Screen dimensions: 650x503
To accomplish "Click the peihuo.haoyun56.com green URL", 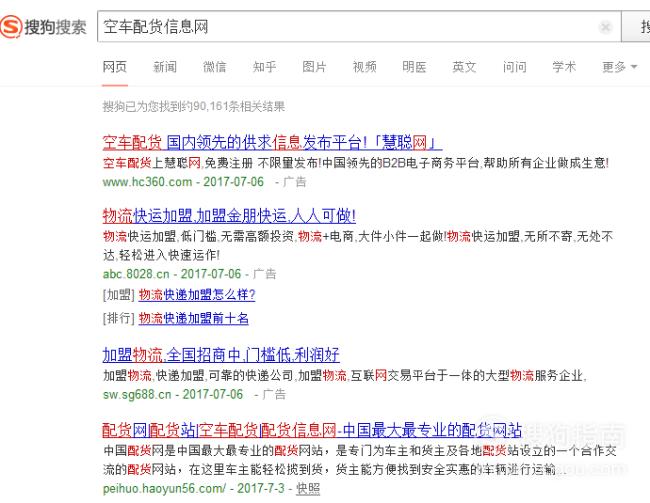I will pos(164,488).
